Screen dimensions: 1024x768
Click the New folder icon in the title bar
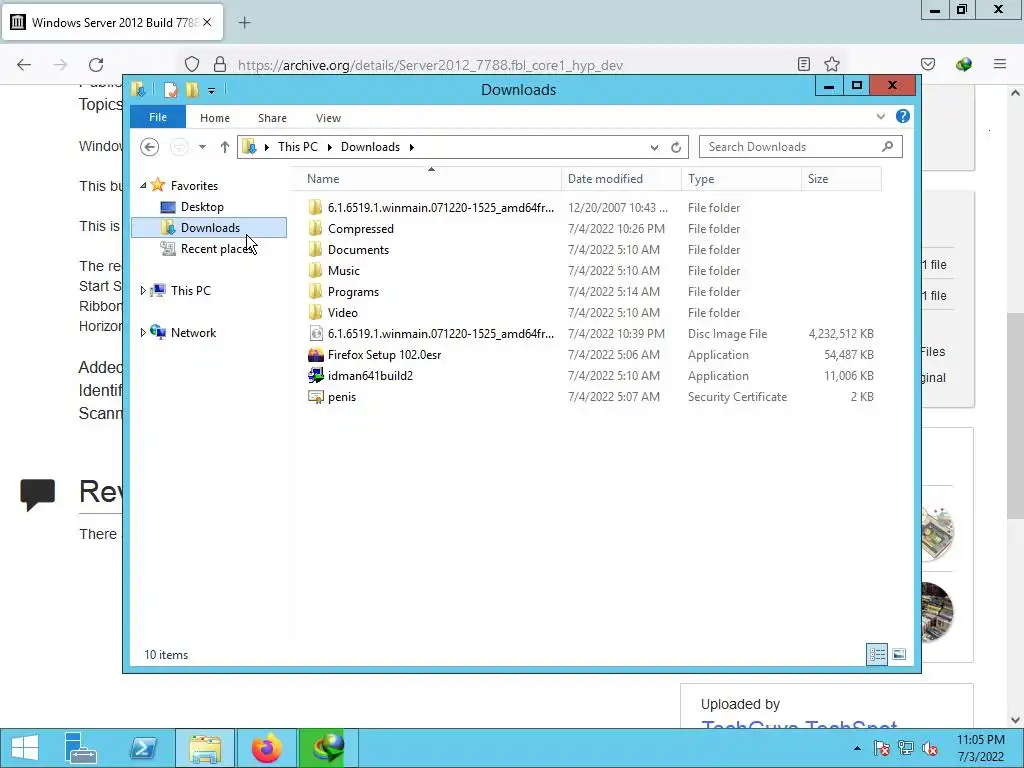192,89
